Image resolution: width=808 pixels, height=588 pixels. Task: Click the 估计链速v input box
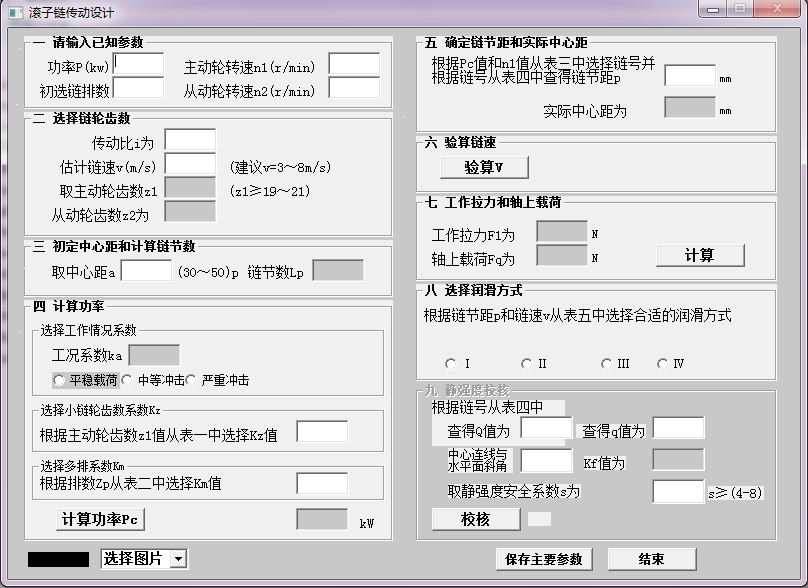pos(189,164)
